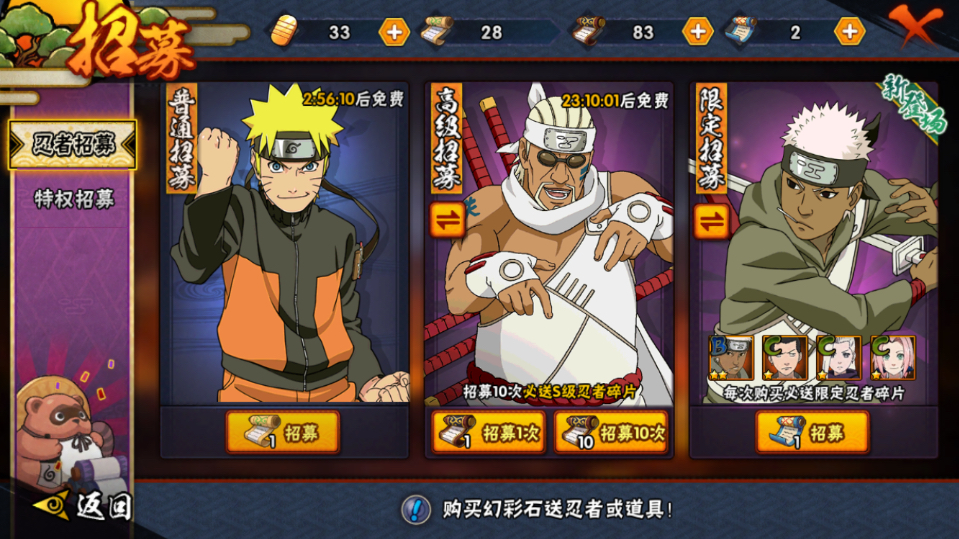Screen dimensions: 959x539
Task: Tap plus next to blue scroll count 2
Action: [x=850, y=32]
